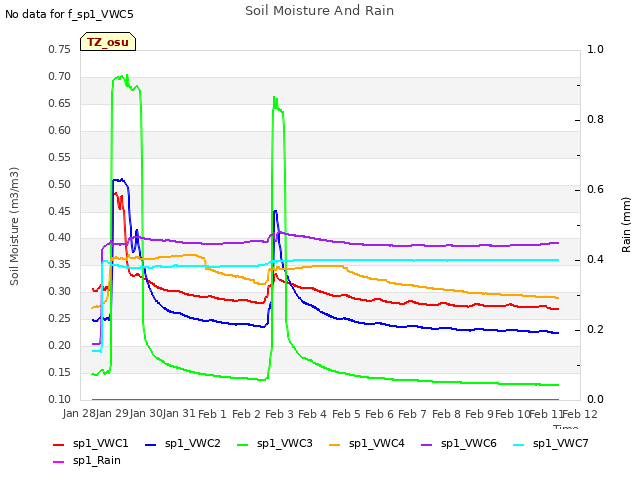Click the Soil Moisture (m3/m3) axis title
This screenshot has height=480, width=640.
(14, 226)
